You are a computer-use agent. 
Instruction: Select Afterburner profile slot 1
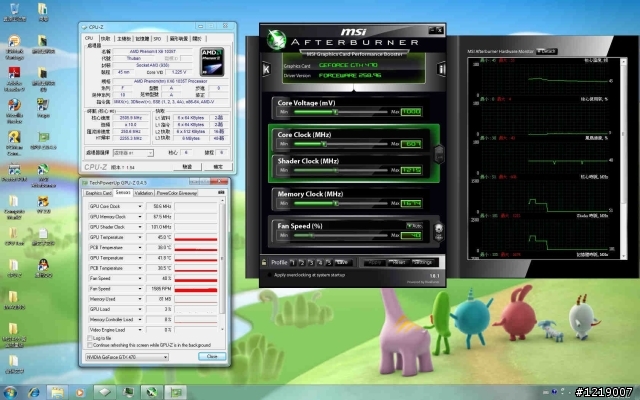293,262
